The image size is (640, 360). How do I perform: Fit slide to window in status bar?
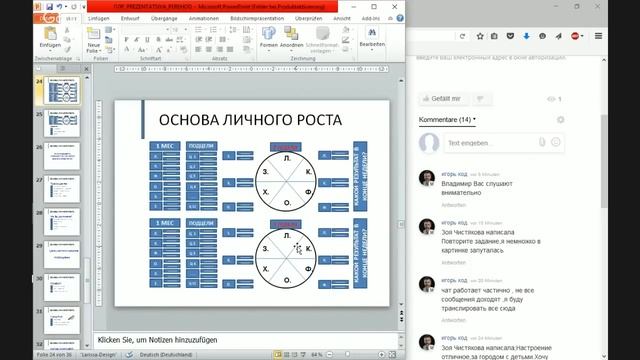click(x=392, y=355)
